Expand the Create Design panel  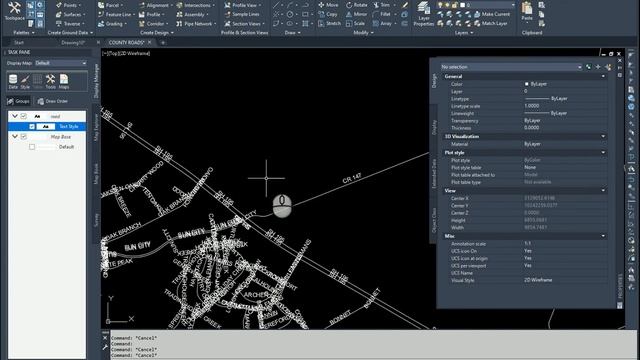[157, 33]
